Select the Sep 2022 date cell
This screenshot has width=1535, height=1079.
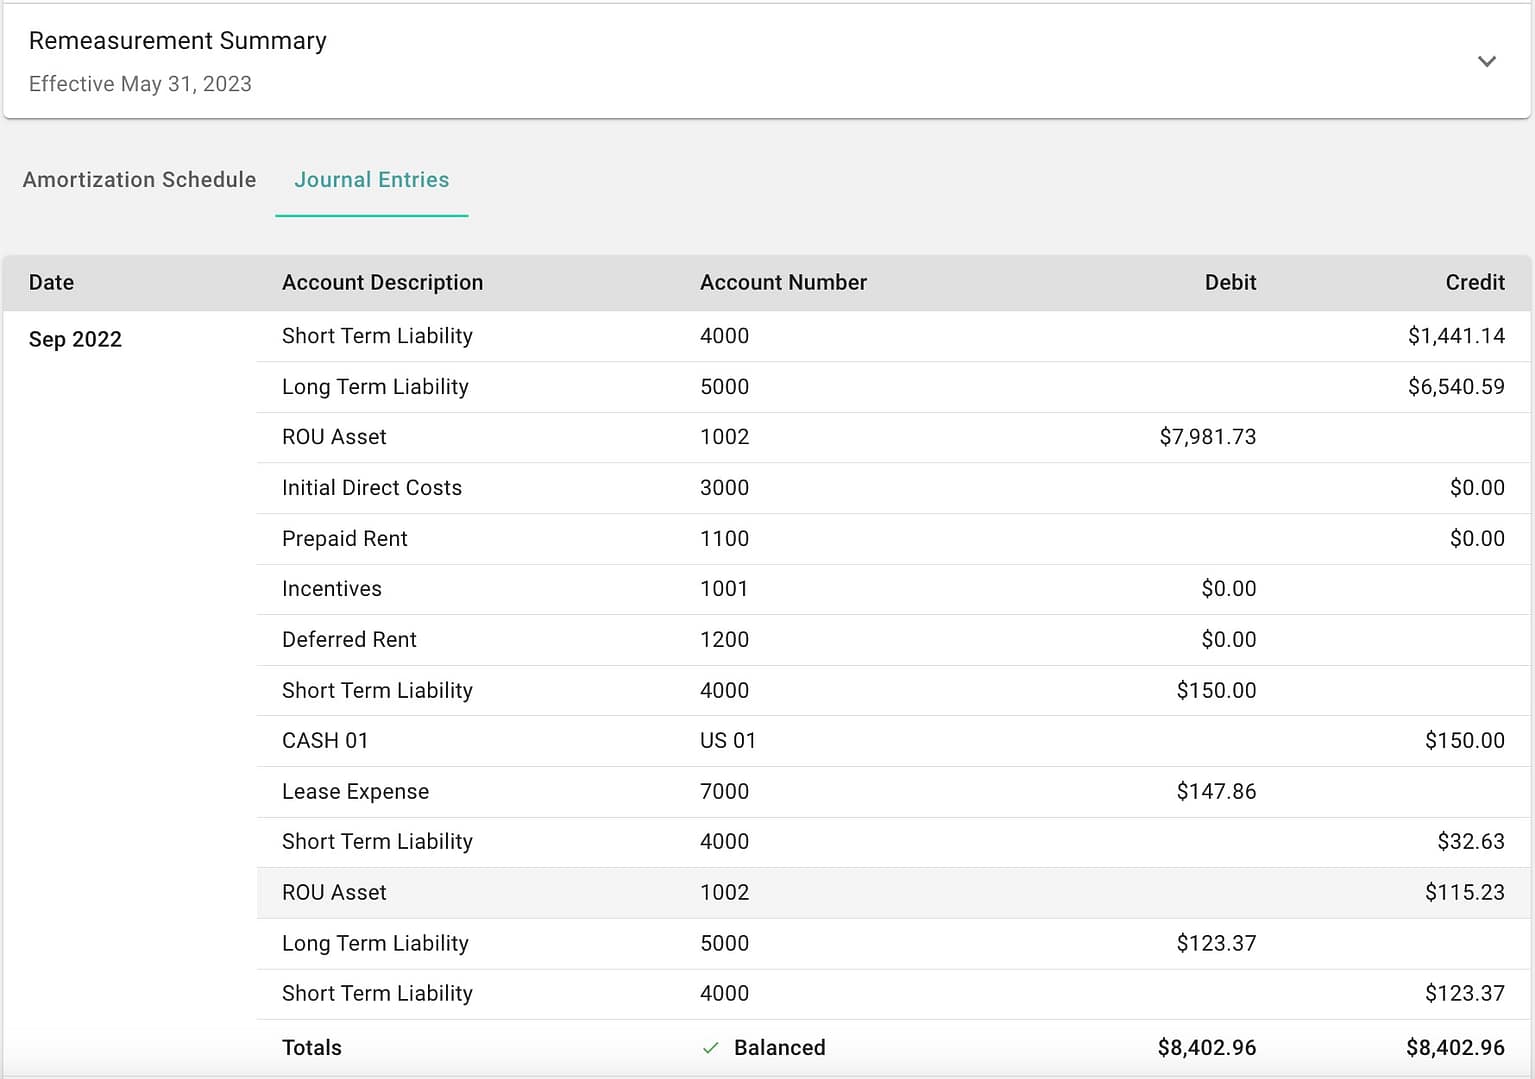coord(75,340)
